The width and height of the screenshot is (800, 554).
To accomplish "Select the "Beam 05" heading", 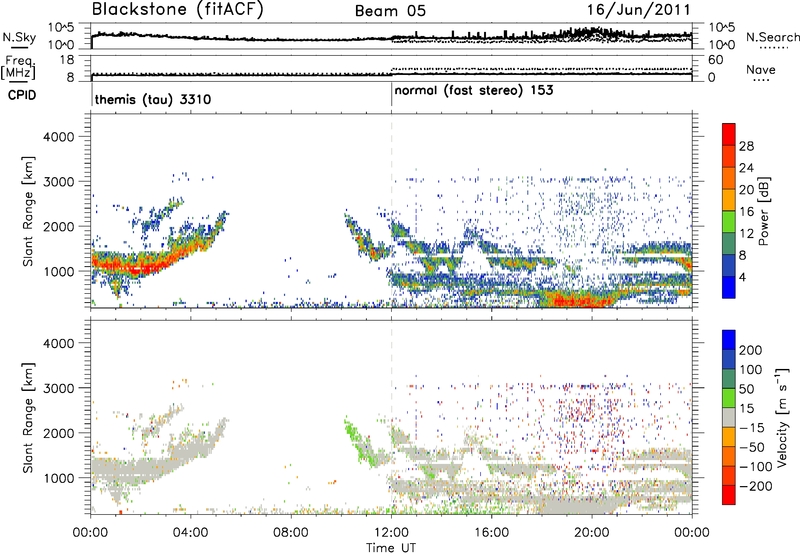I will coord(390,11).
